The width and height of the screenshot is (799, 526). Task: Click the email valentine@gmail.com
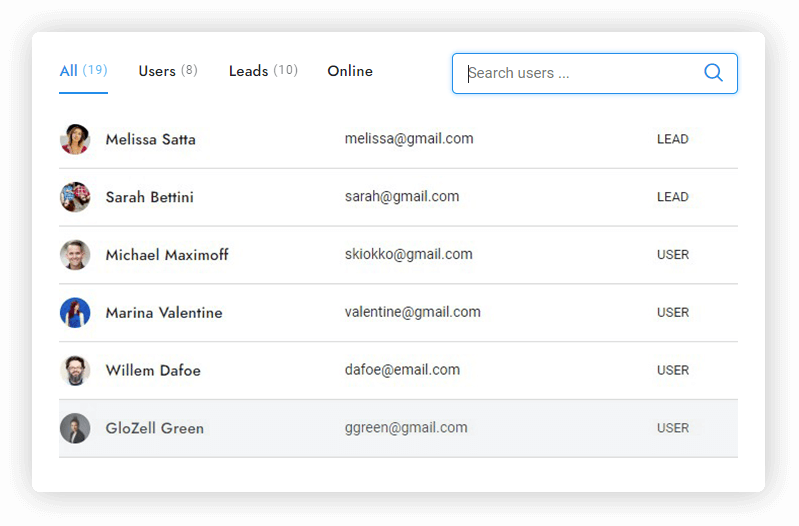point(412,312)
